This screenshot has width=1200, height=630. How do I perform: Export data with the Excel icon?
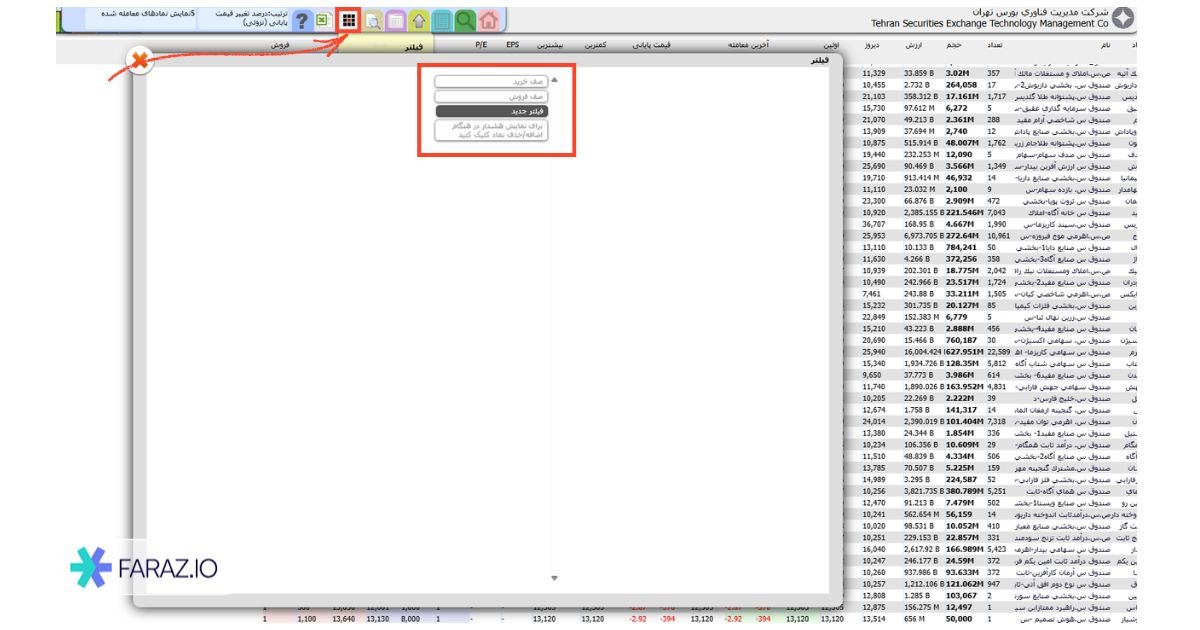322,19
